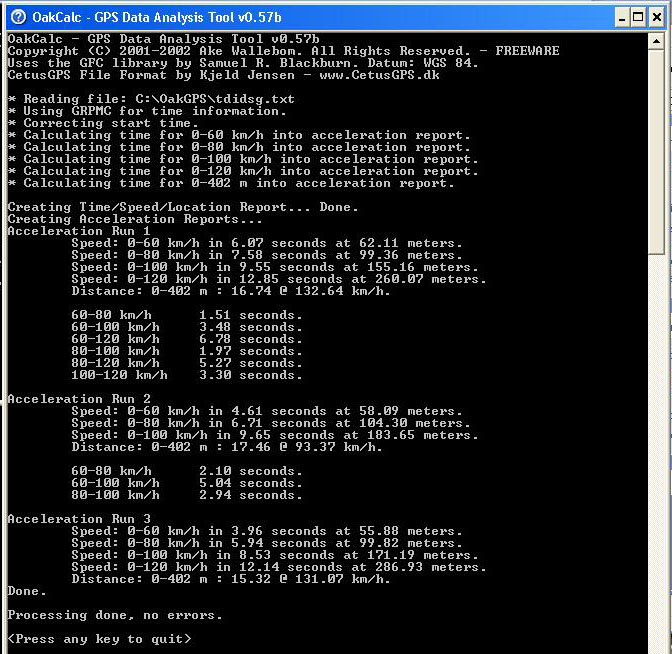Select the Acceleration Run 1 heading line

point(79,231)
